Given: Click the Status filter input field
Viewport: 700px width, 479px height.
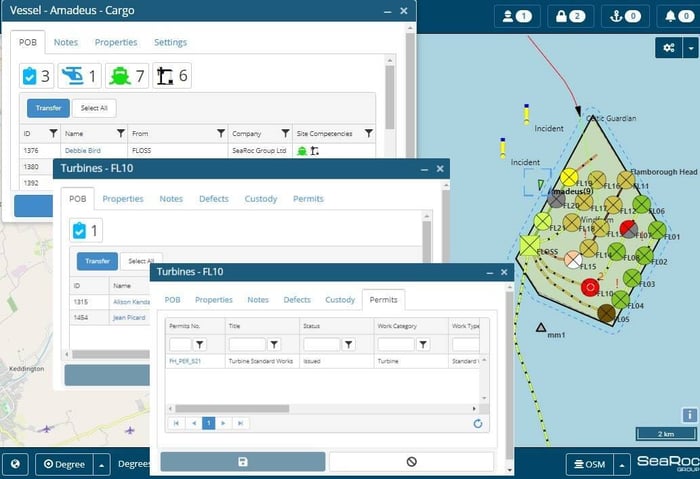Looking at the screenshot, I should [322, 344].
